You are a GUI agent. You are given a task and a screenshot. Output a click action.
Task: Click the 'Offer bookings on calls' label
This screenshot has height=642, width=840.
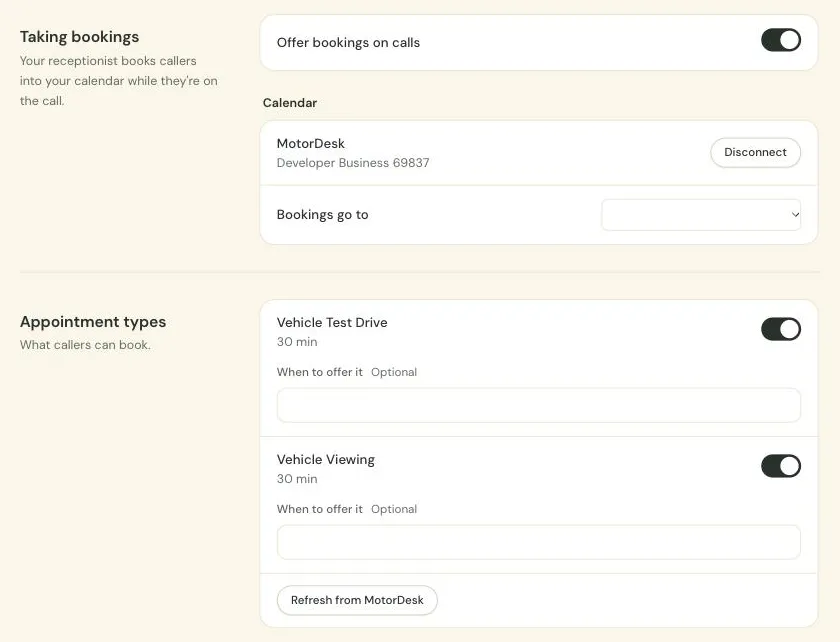pyautogui.click(x=348, y=43)
